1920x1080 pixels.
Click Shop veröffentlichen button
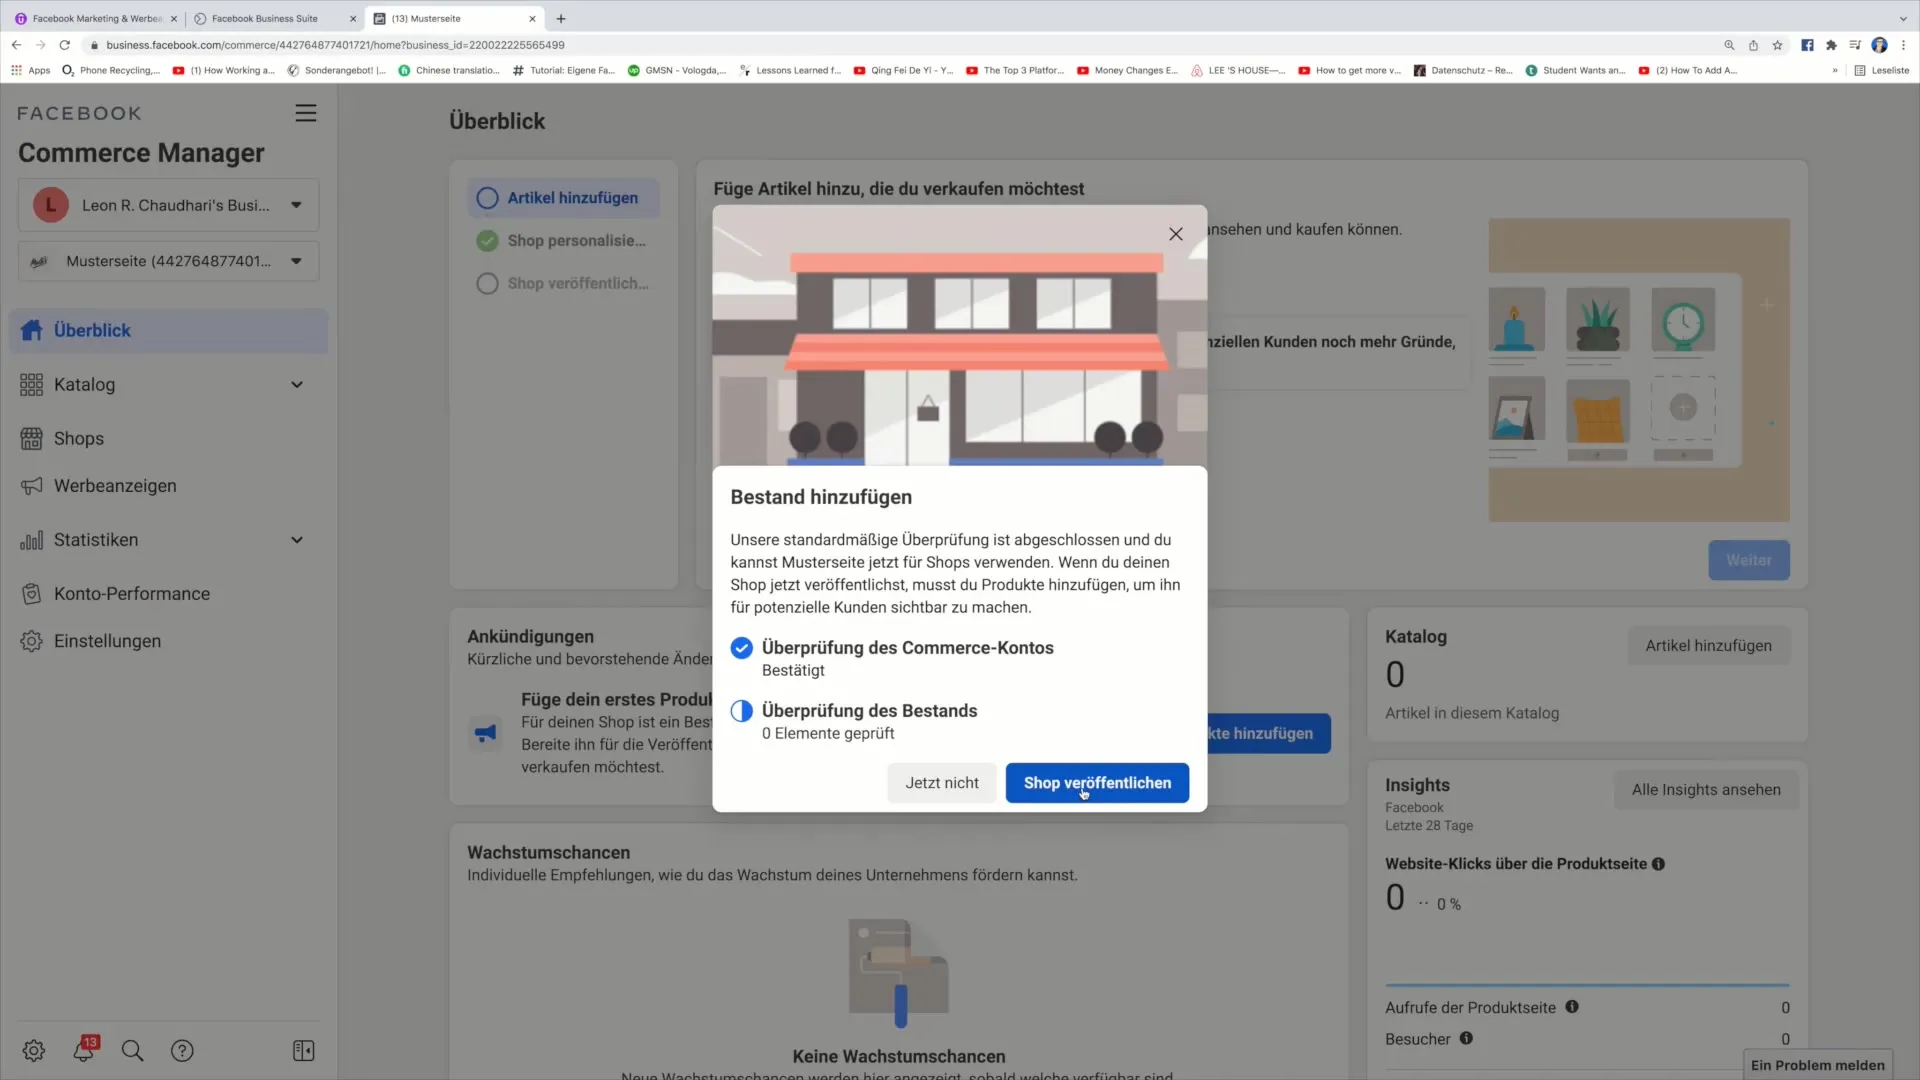pyautogui.click(x=1097, y=782)
